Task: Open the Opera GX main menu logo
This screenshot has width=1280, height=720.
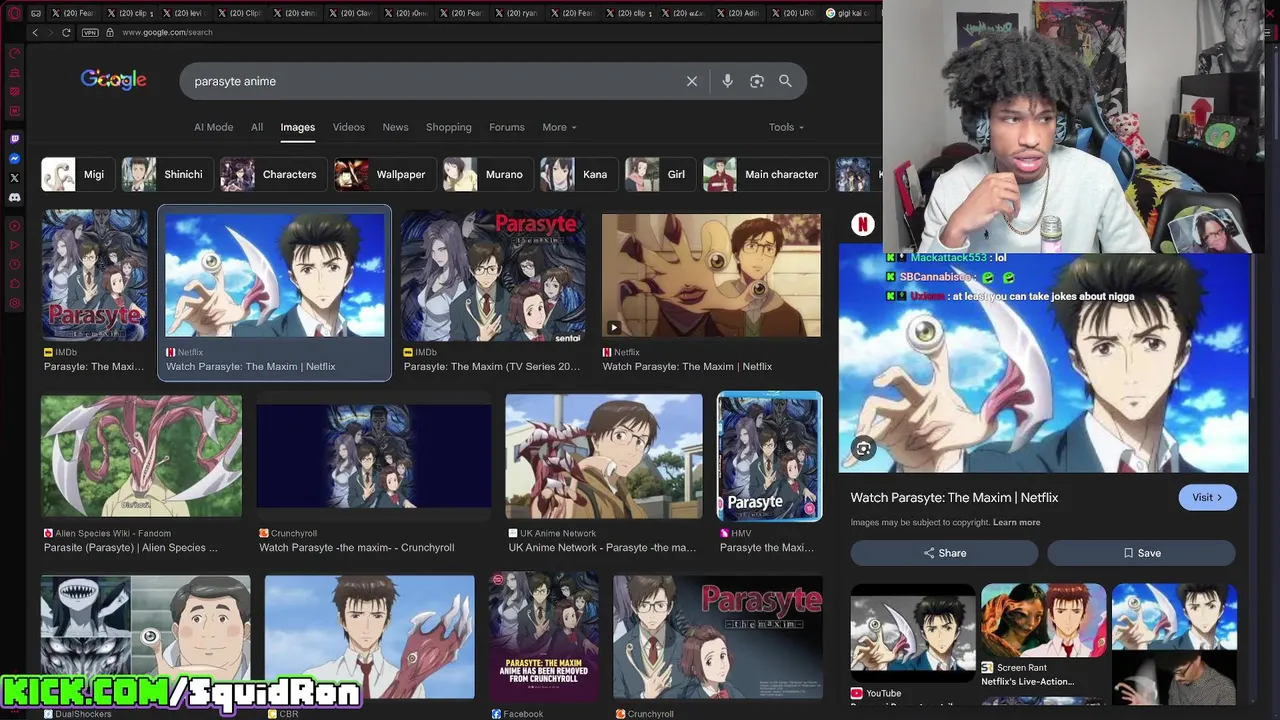Action: (x=14, y=13)
